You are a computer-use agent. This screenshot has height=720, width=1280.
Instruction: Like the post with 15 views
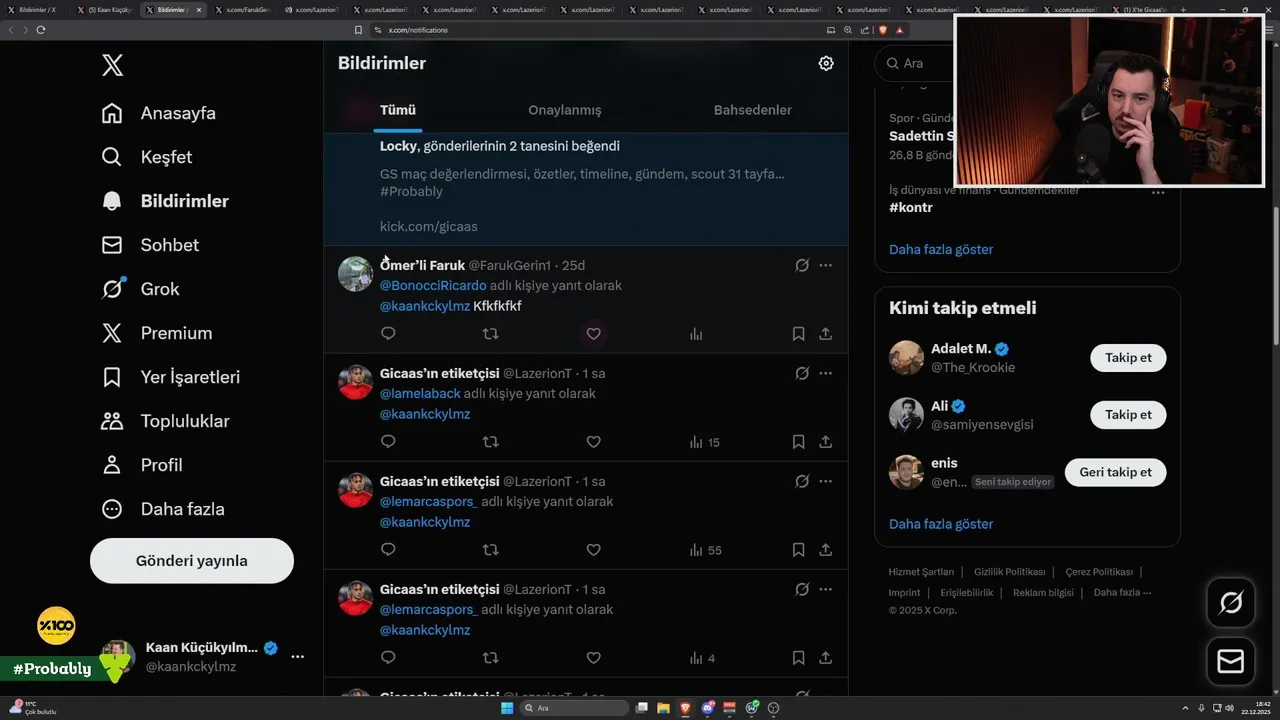593,442
